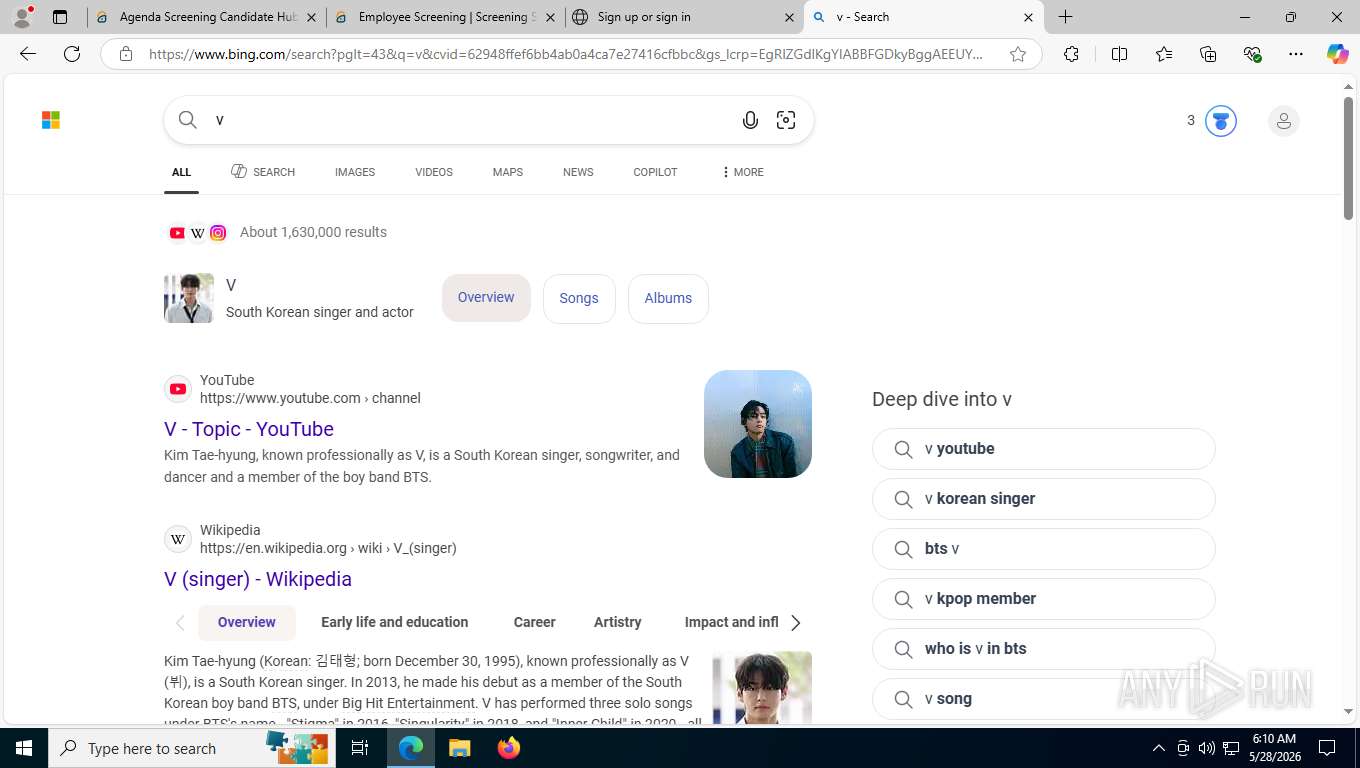Open V entity portrait thumbnail
Image resolution: width=1360 pixels, height=768 pixels.
coord(189,298)
